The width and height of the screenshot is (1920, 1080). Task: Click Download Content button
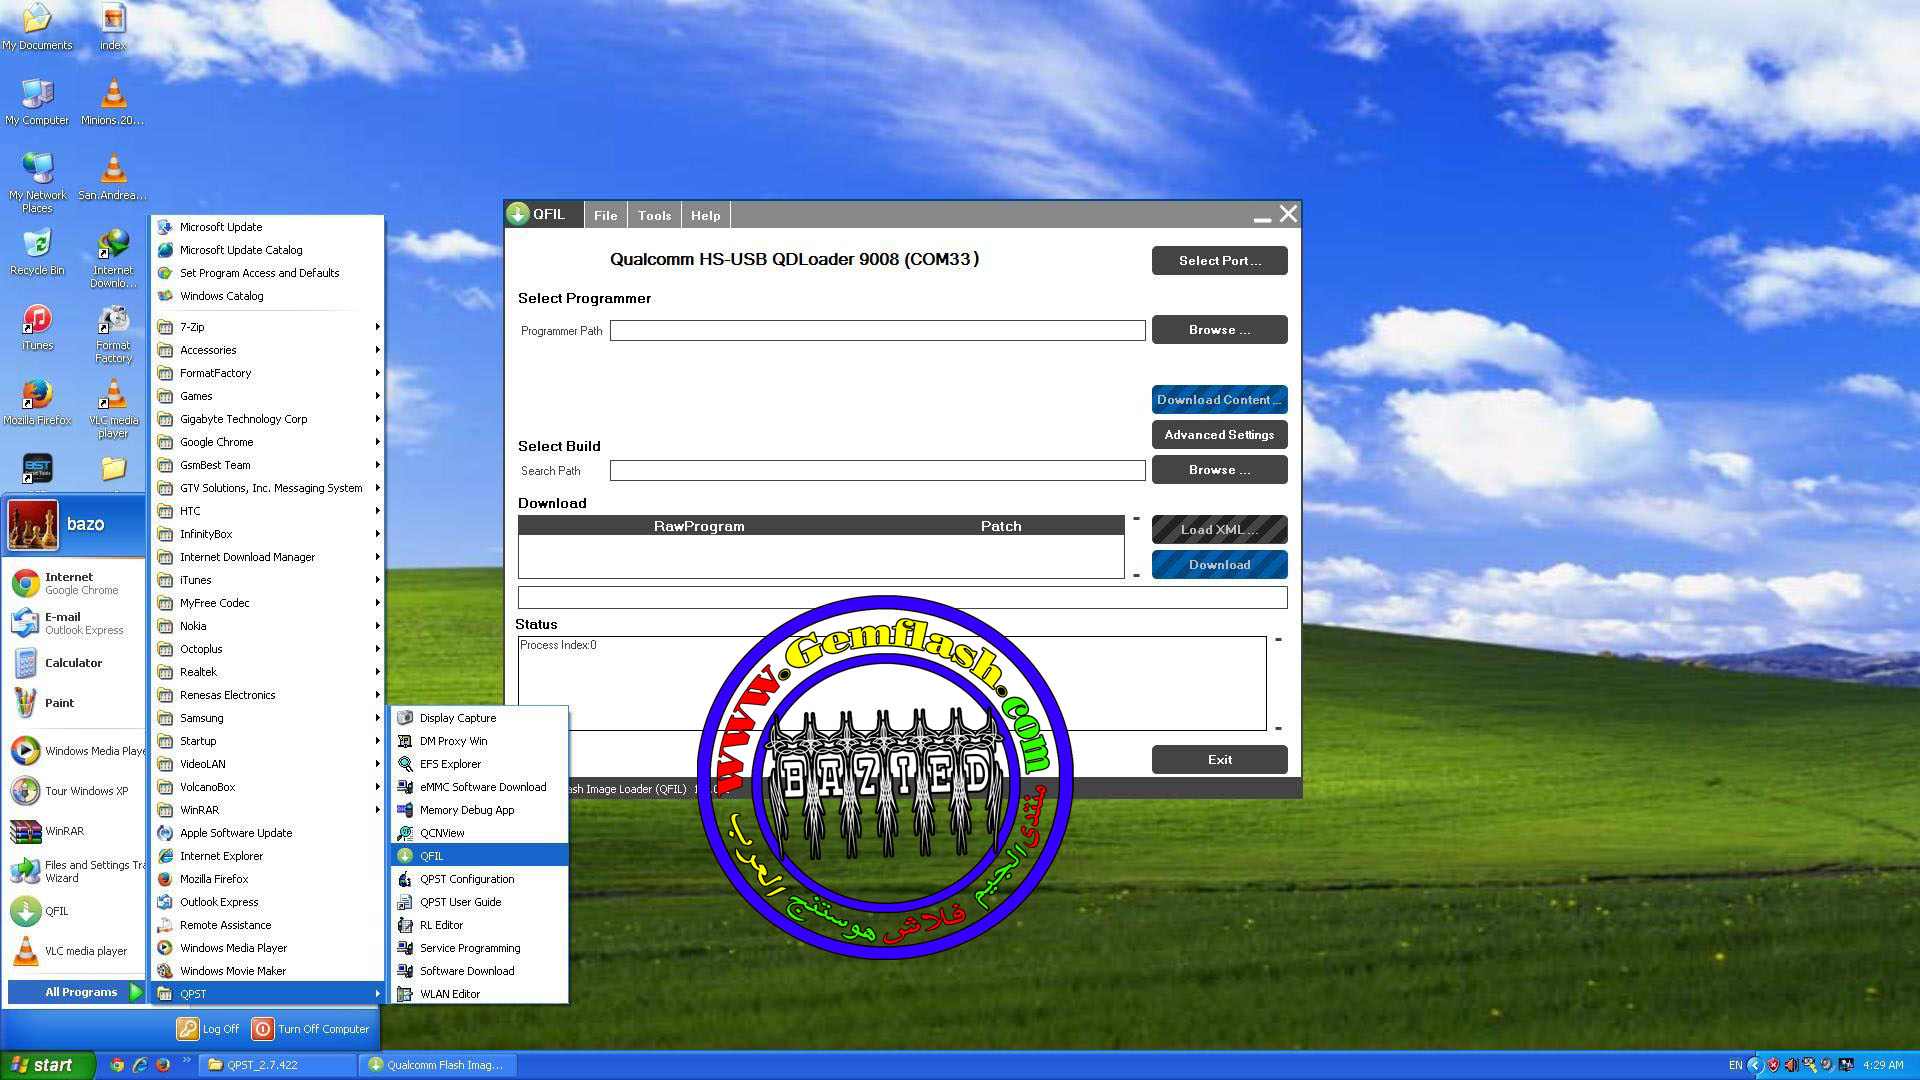[x=1219, y=400]
